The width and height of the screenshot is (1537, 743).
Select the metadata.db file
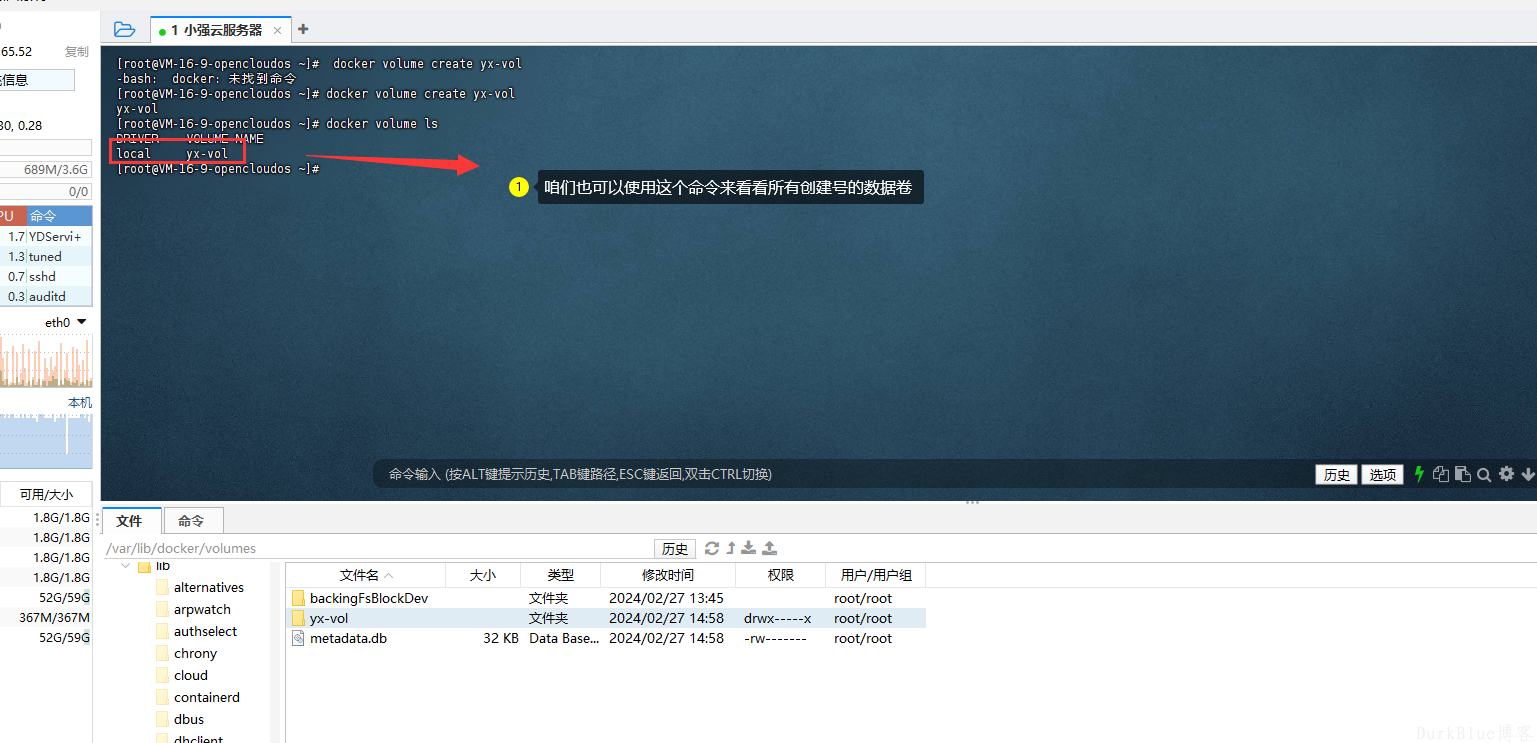click(606, 638)
